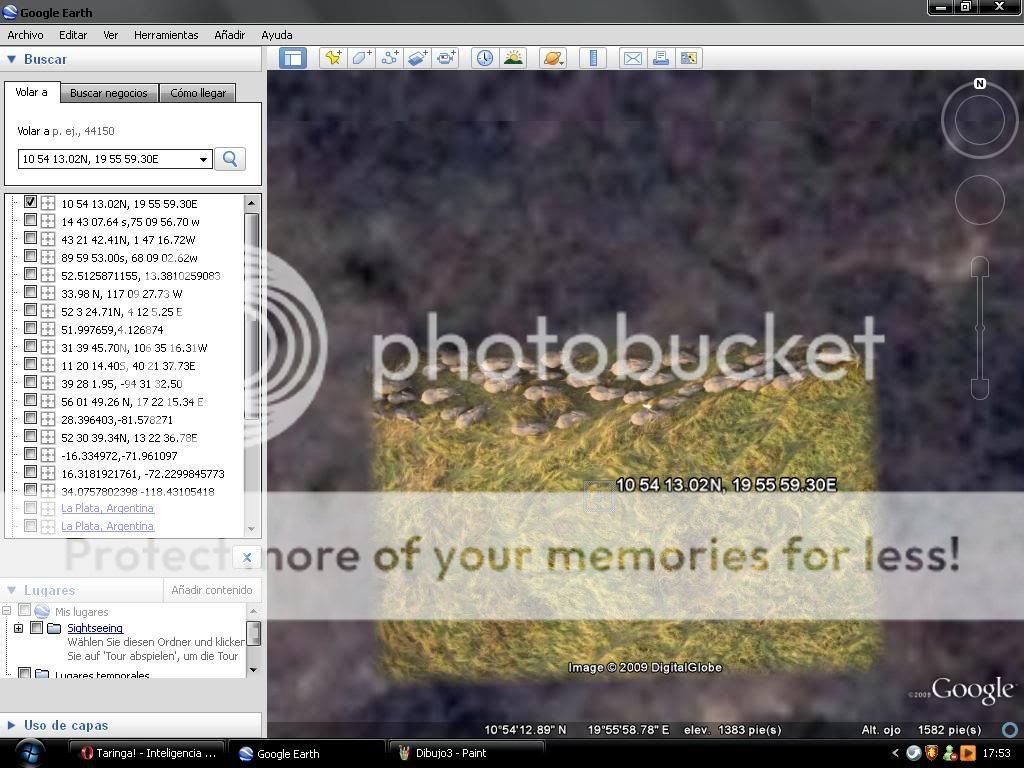
Task: Open the Archivo menu
Action: click(25, 35)
